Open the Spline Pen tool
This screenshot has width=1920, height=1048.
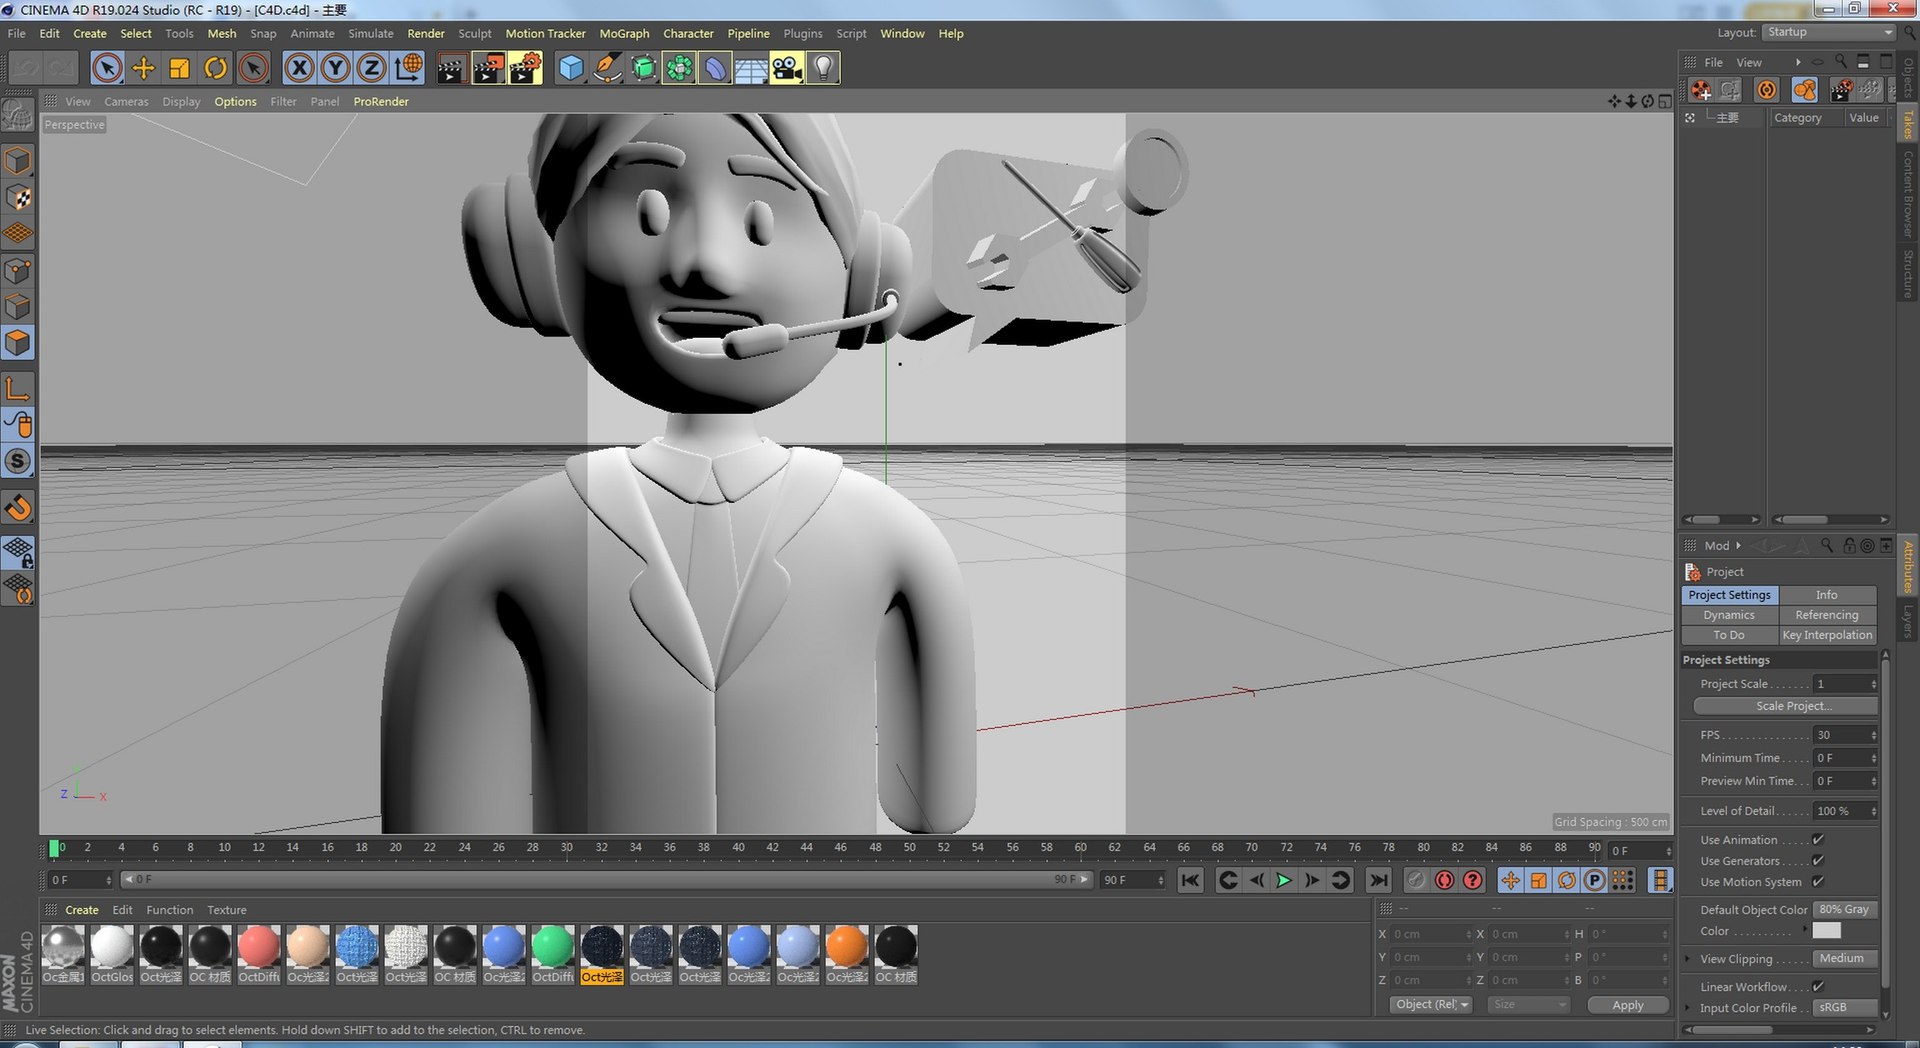pos(607,68)
